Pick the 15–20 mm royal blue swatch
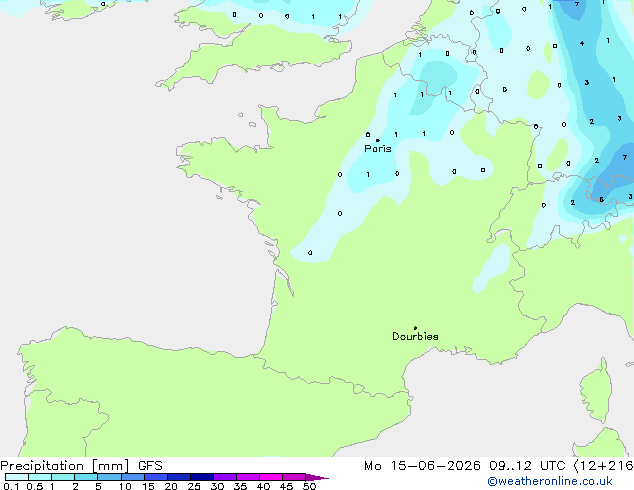 click(156, 477)
